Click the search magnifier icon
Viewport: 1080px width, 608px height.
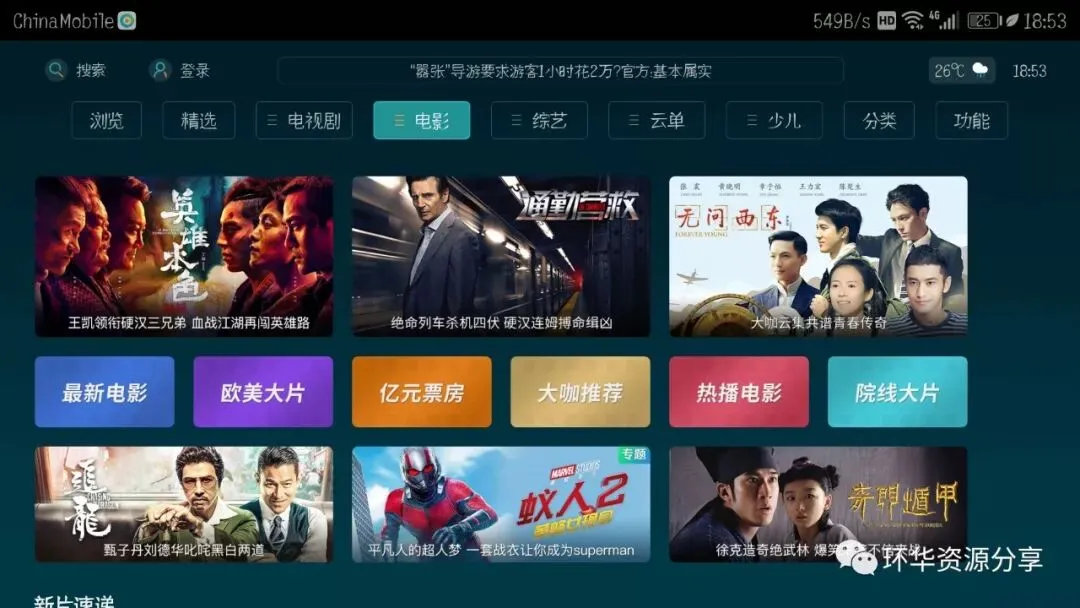tap(56, 70)
